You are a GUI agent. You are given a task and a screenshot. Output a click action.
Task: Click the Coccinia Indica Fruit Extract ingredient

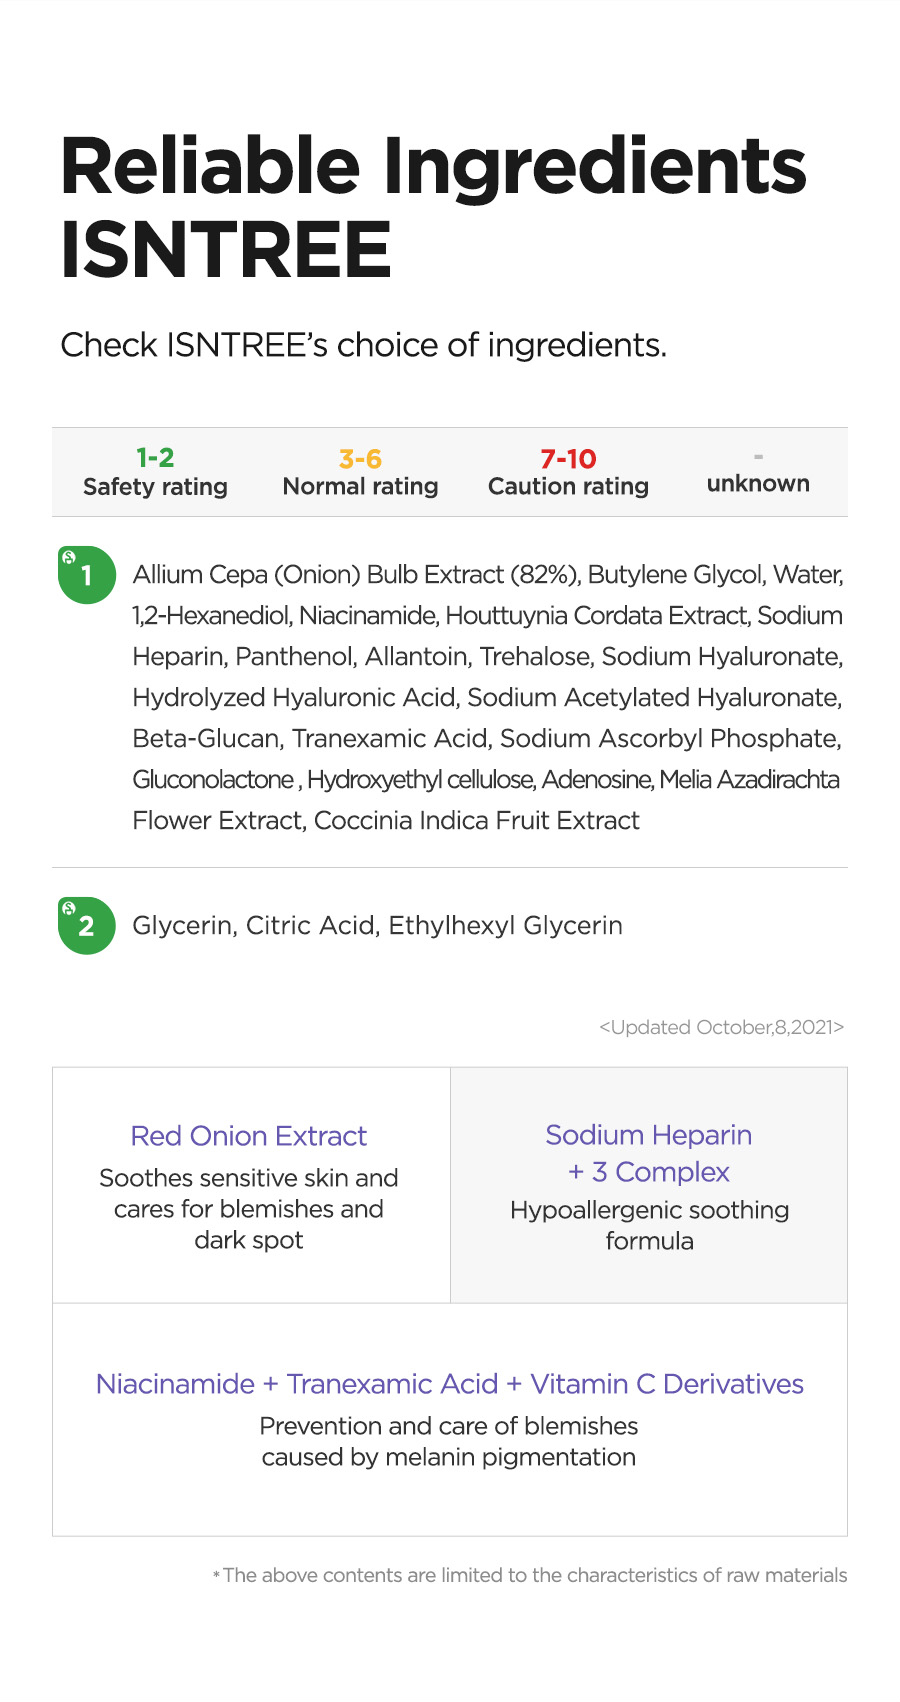pos(477,821)
